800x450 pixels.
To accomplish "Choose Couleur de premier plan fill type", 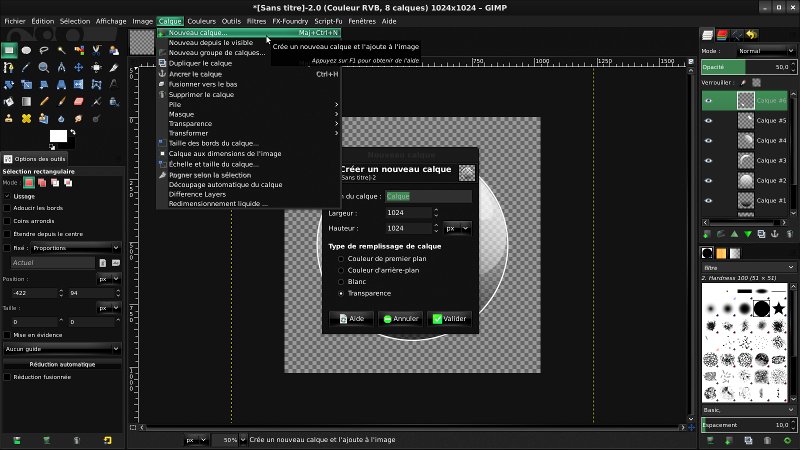I will 341,259.
